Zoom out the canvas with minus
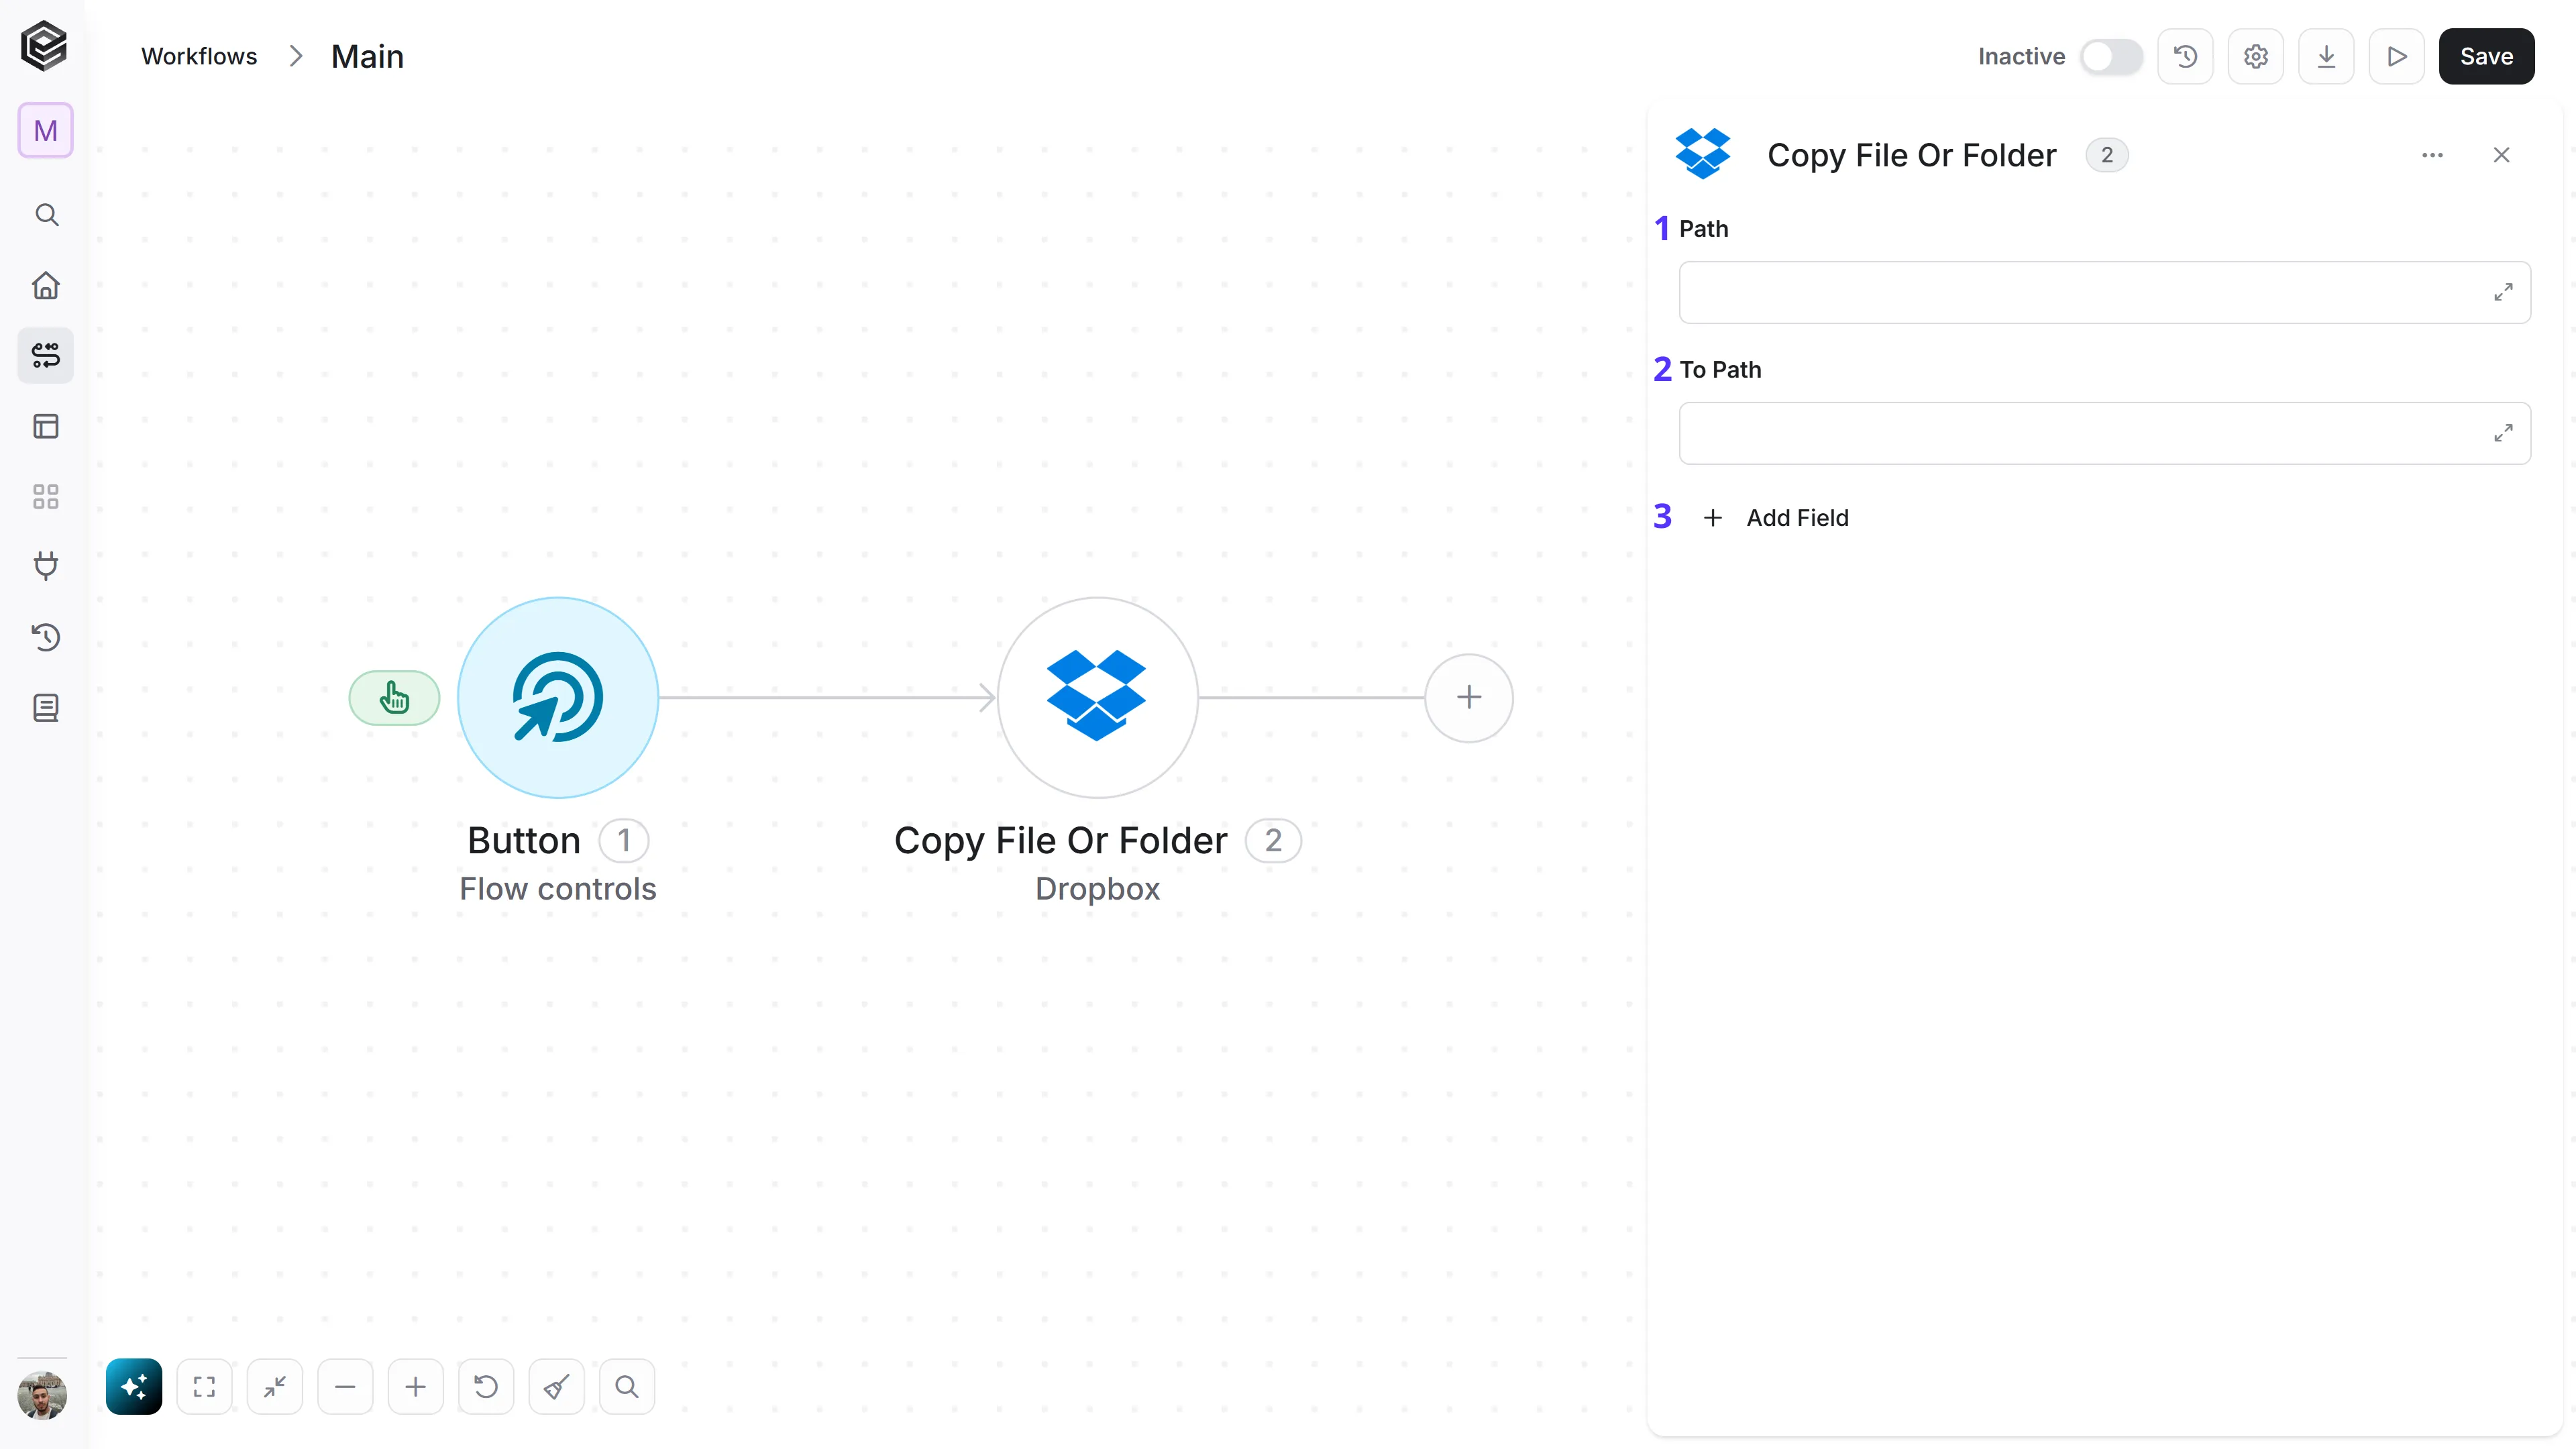Viewport: 2576px width, 1449px height. [x=345, y=1386]
